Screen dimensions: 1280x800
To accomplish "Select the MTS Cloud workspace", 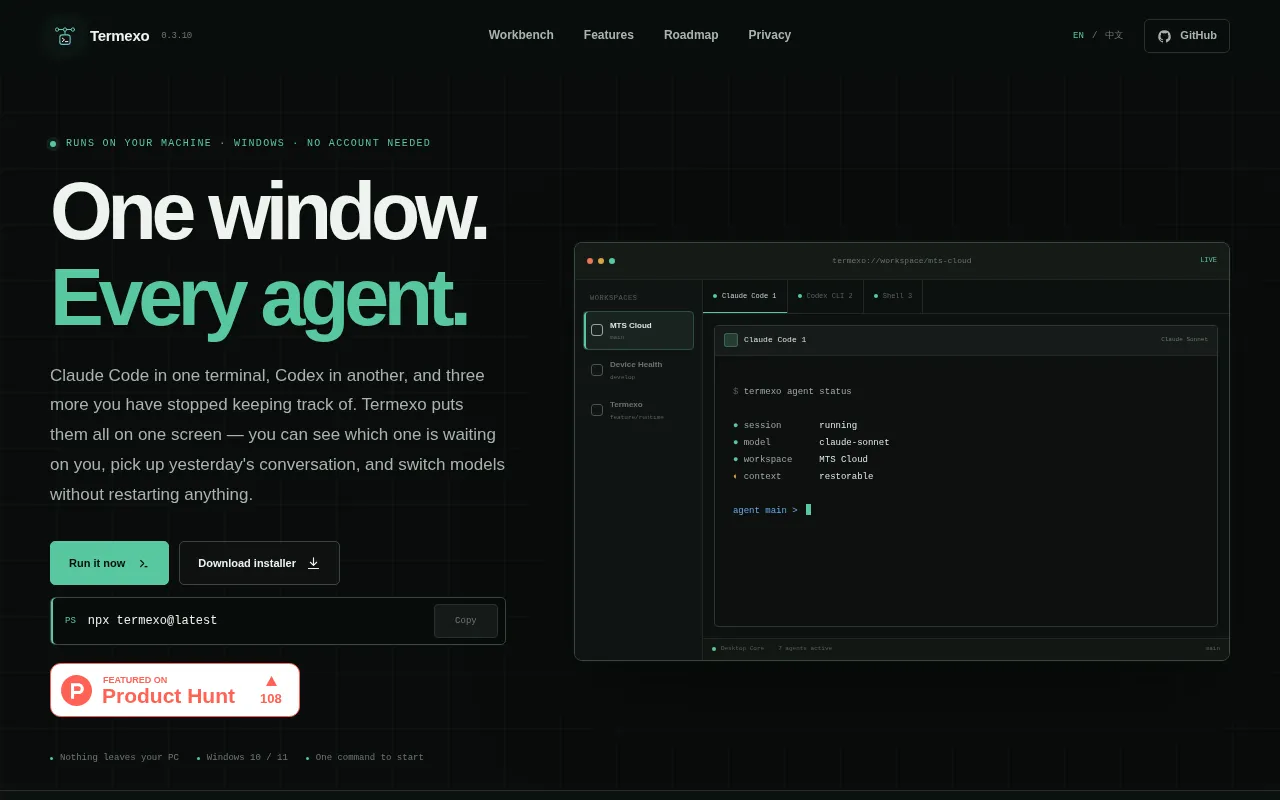I will point(639,330).
